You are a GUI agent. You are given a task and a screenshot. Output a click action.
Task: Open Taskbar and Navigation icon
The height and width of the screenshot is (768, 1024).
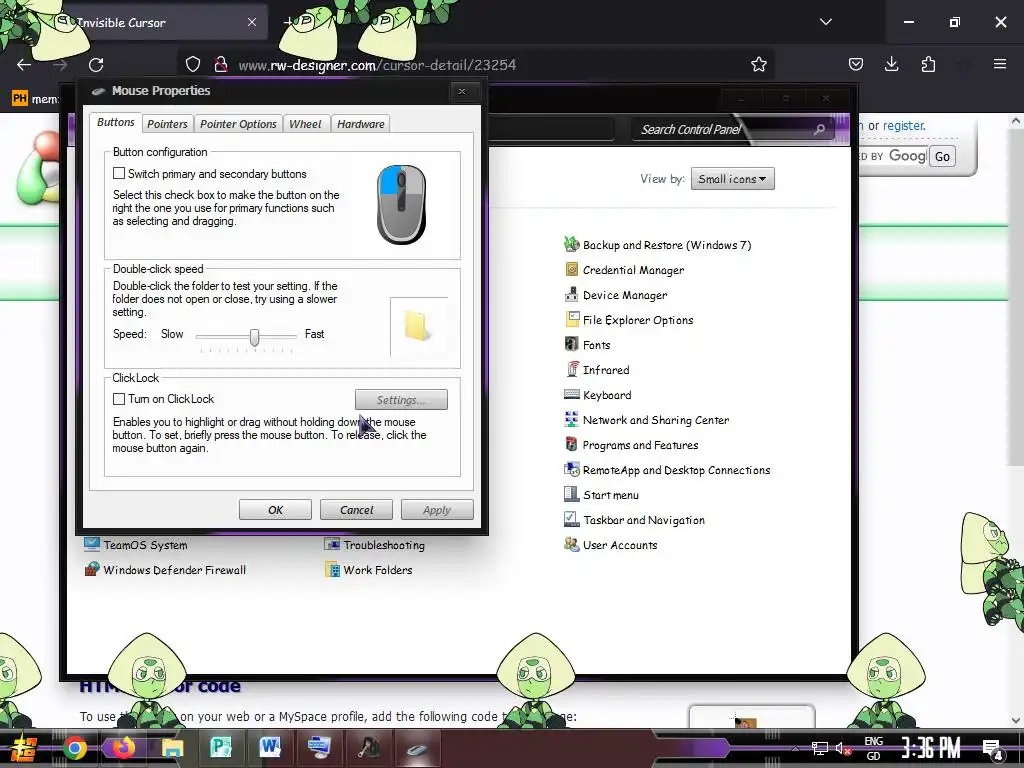tap(571, 519)
